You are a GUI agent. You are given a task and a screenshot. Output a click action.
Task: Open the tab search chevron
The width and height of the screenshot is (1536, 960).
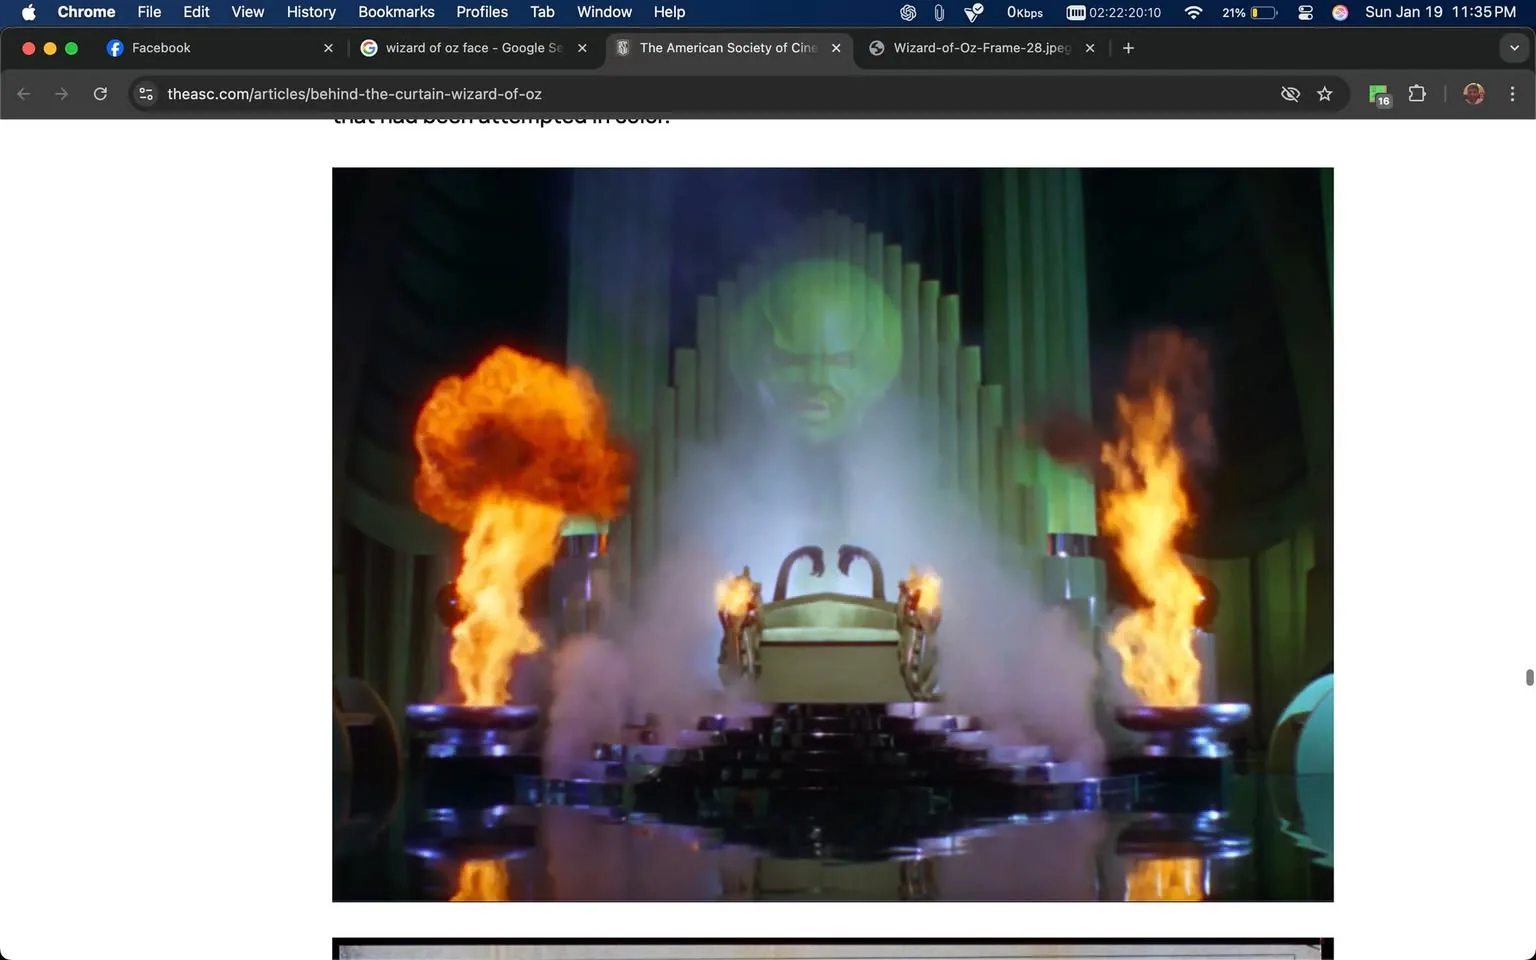tap(1514, 47)
